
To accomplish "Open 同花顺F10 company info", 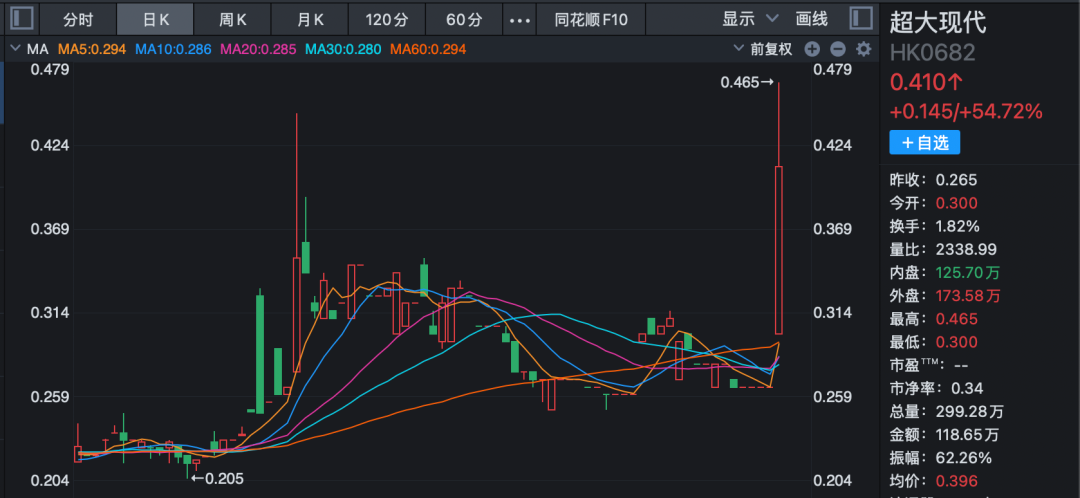I will pos(592,19).
